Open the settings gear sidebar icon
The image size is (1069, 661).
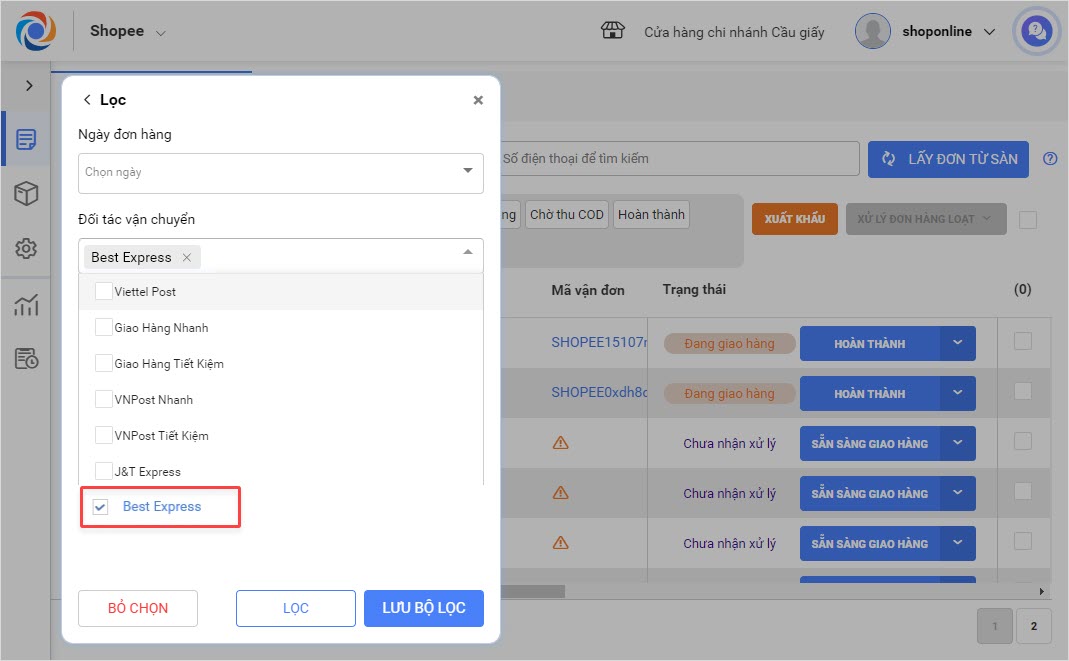point(26,248)
